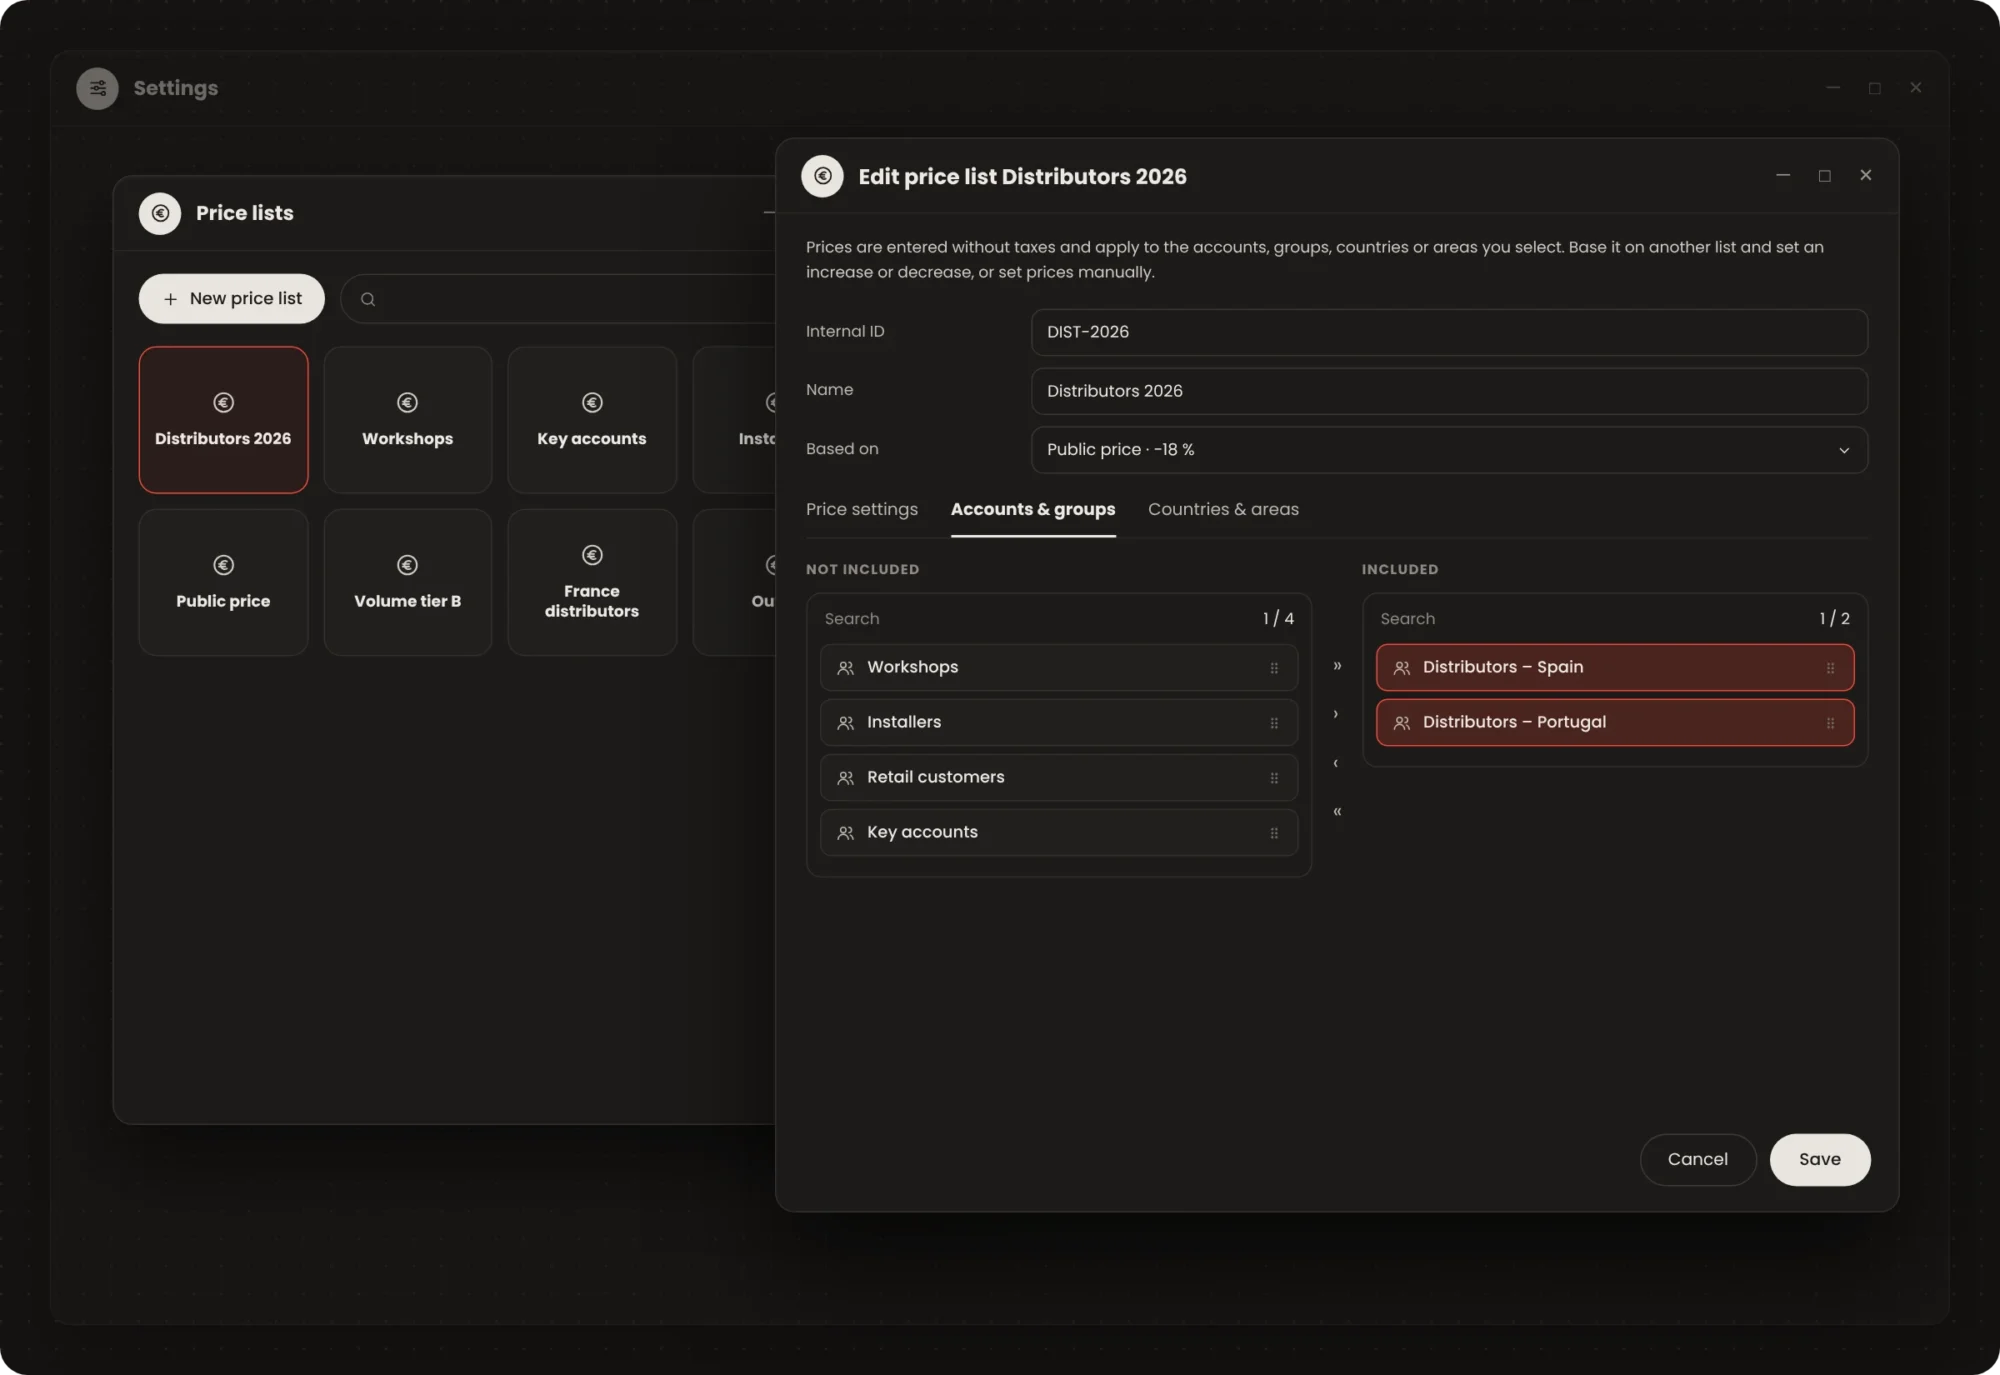Click the group icon on Workshops row
The image size is (2000, 1375).
pos(846,668)
